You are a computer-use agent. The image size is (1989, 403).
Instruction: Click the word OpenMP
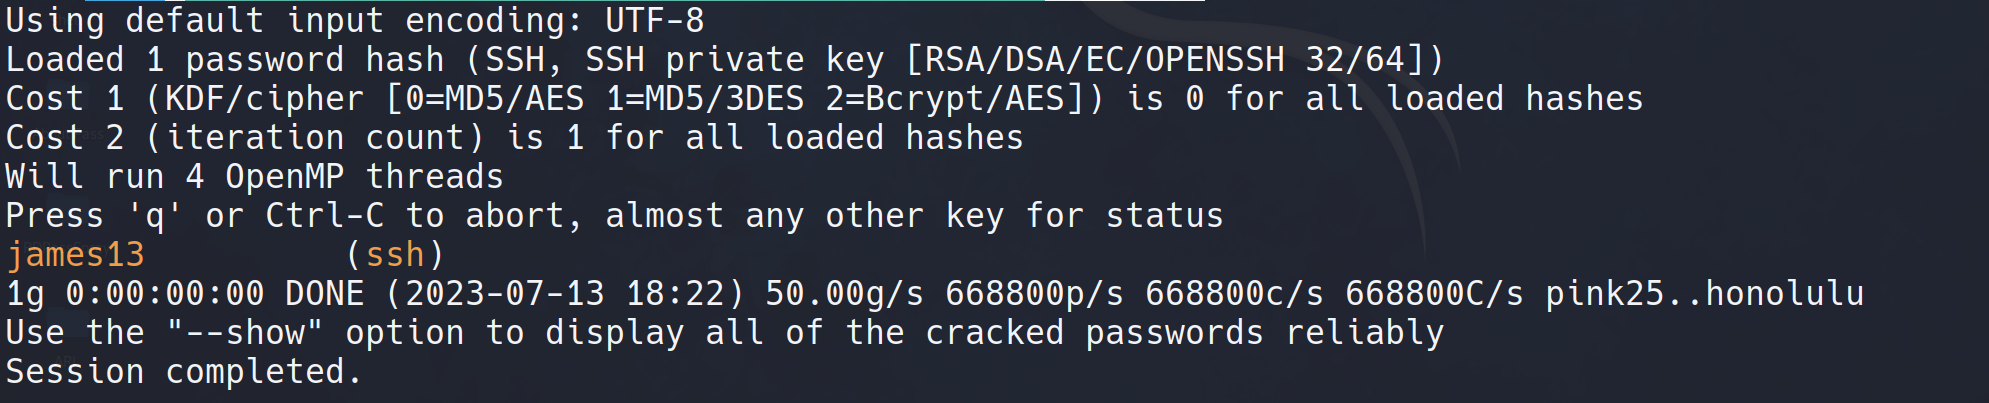click(284, 177)
